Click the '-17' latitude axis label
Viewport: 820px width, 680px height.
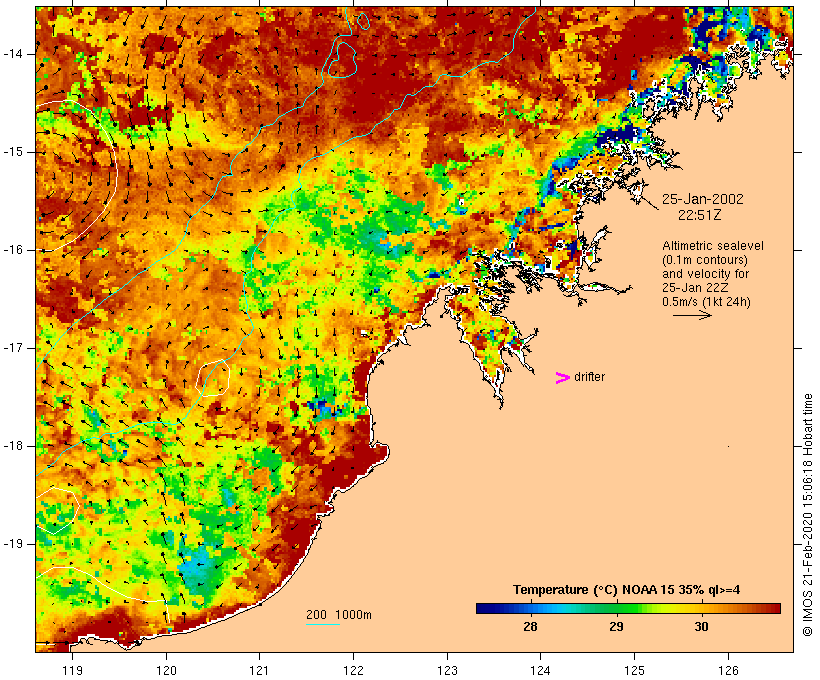pos(13,348)
